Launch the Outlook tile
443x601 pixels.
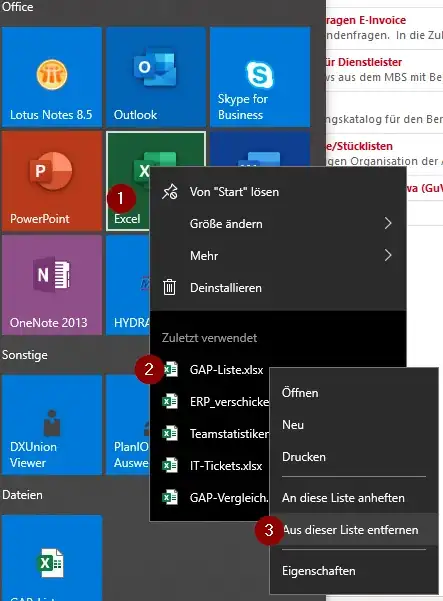pos(156,77)
